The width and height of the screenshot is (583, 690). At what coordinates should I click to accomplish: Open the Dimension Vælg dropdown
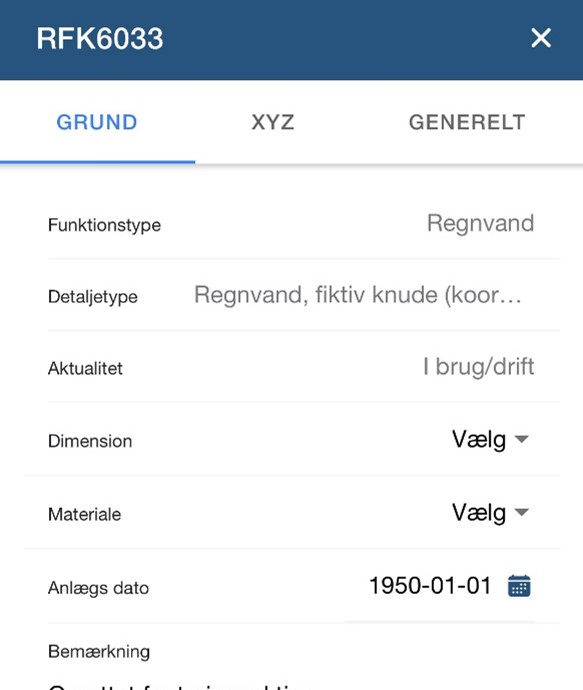click(491, 439)
